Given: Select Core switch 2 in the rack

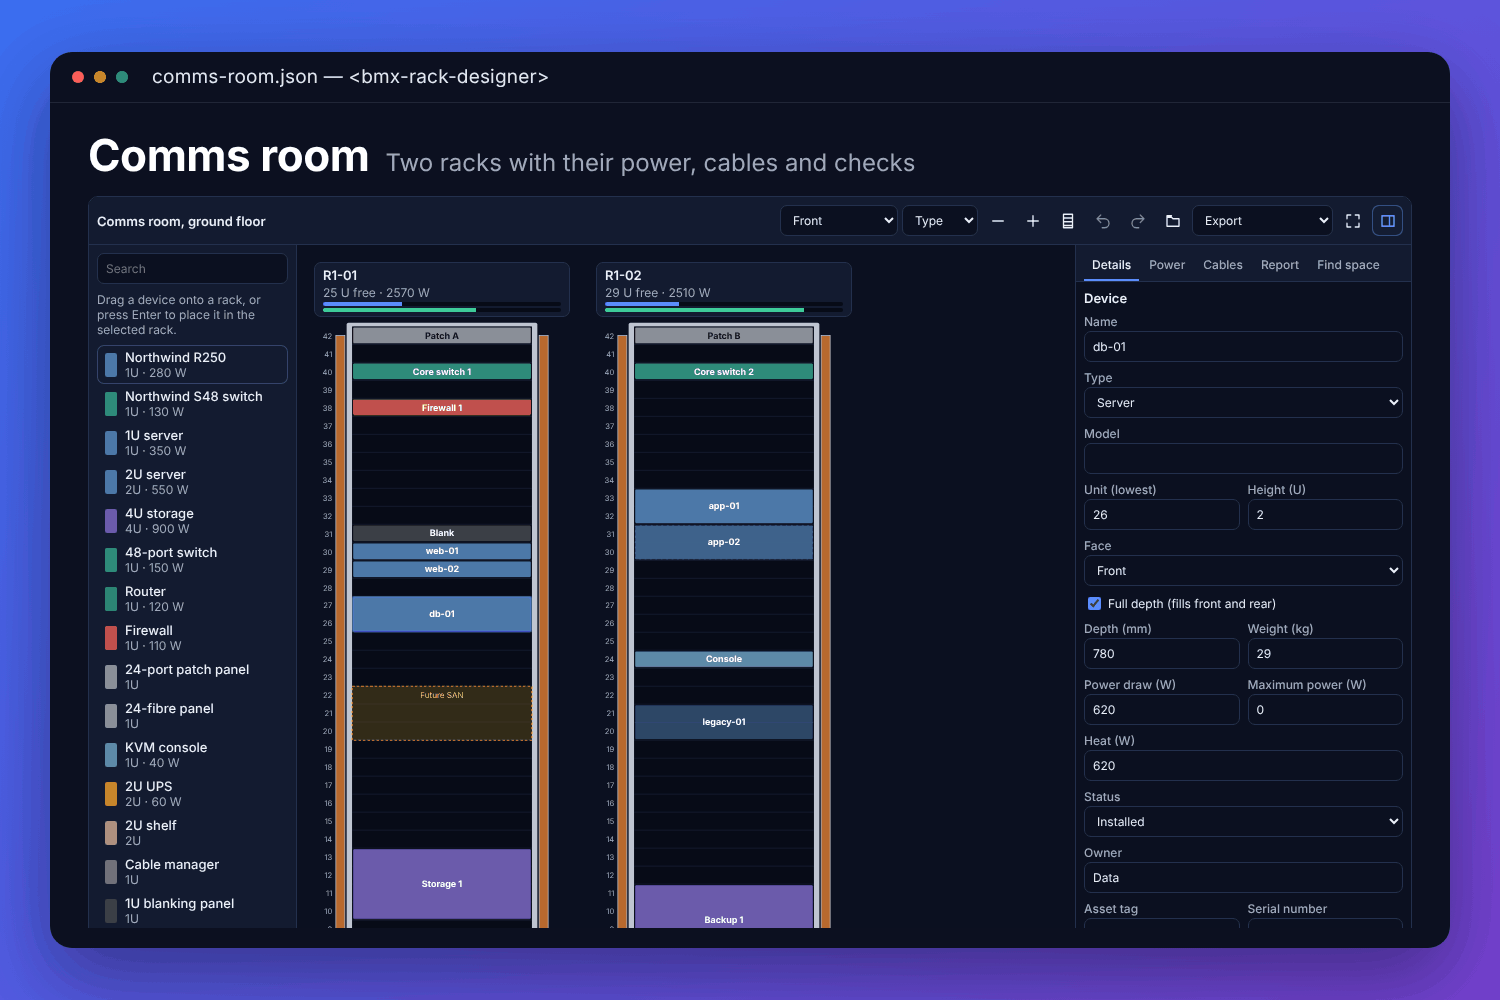Looking at the screenshot, I should pos(724,372).
